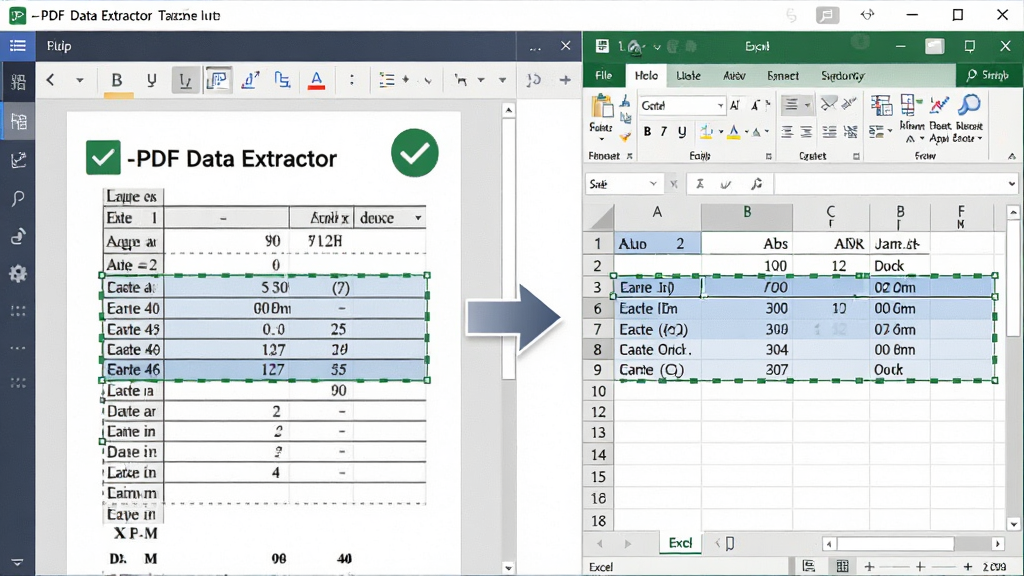The width and height of the screenshot is (1024, 576).
Task: Open the font group dialog launcher in Excel
Action: (769, 156)
